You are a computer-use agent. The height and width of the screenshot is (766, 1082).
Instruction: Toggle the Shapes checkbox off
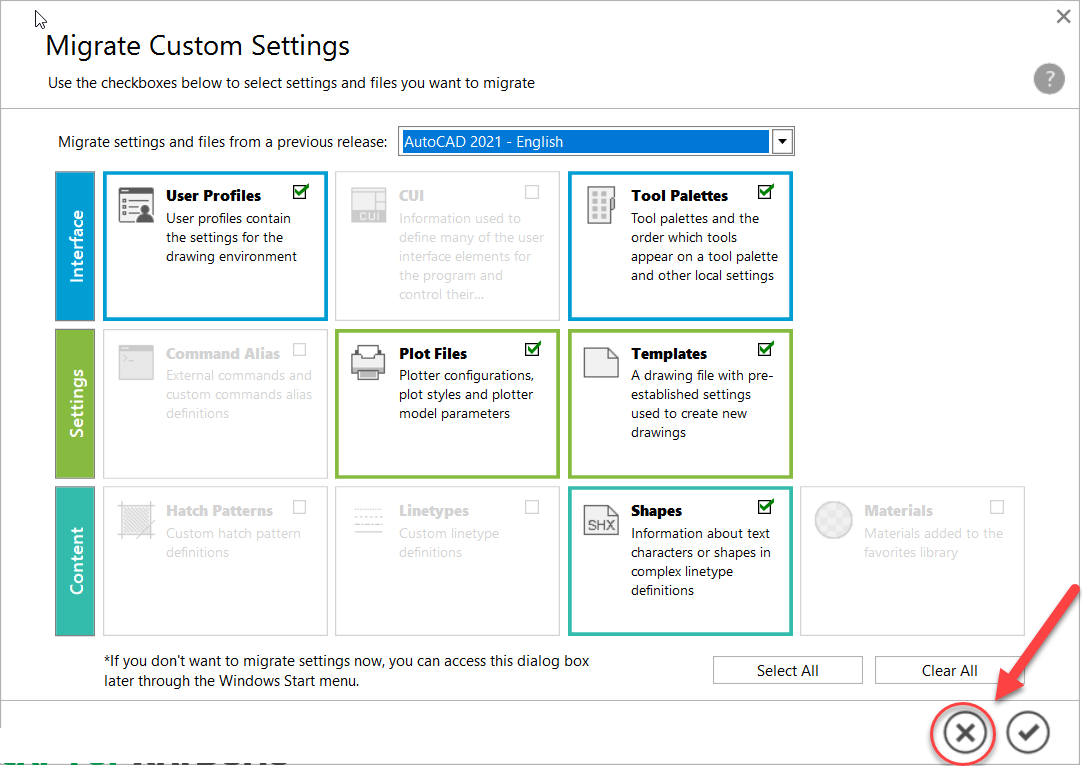pyautogui.click(x=765, y=506)
